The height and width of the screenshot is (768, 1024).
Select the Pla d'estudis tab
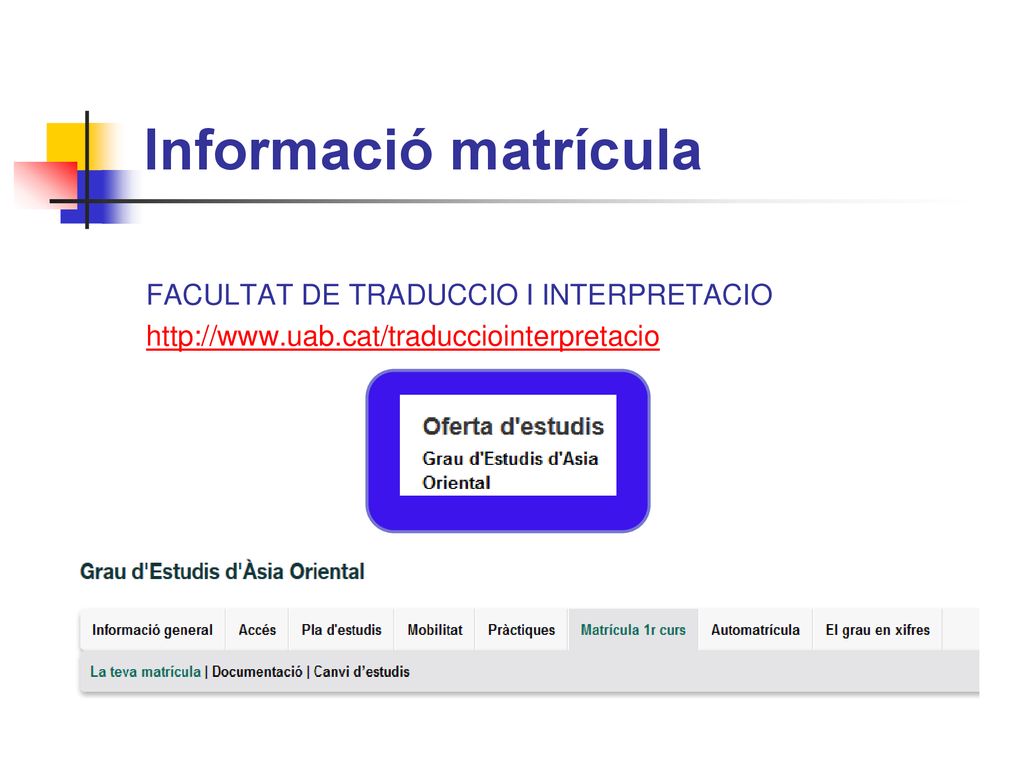(x=341, y=630)
